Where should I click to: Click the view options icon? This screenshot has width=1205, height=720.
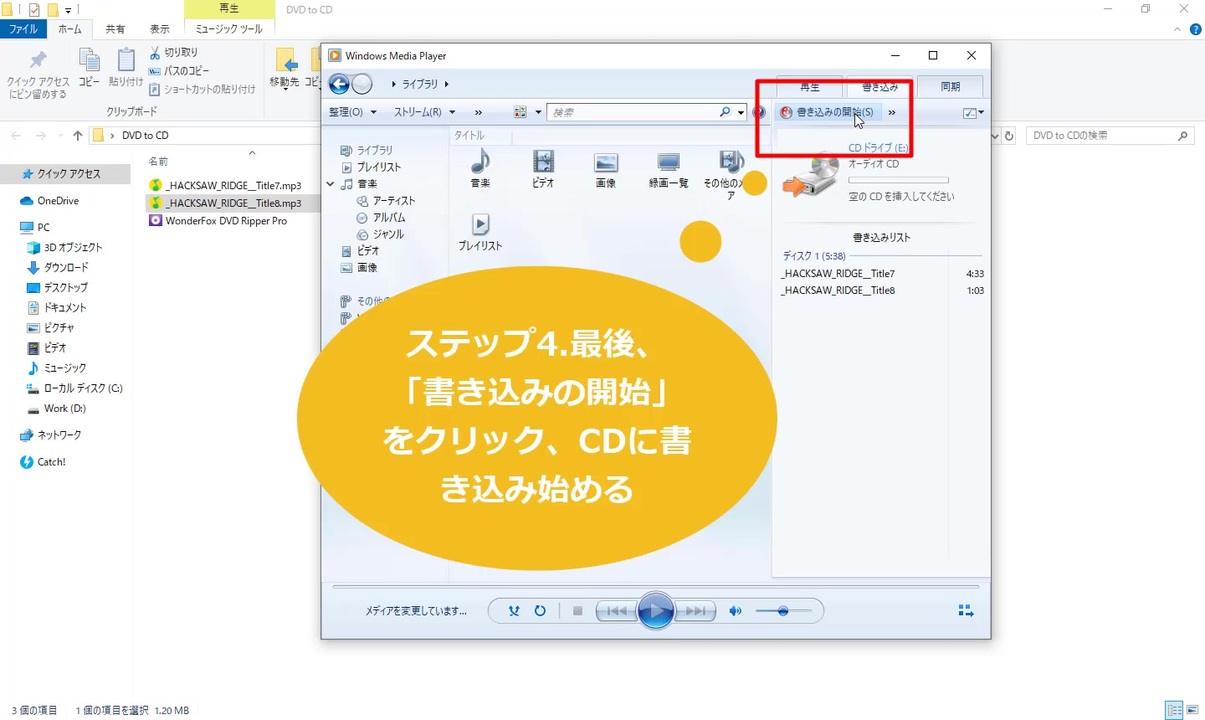pos(520,112)
